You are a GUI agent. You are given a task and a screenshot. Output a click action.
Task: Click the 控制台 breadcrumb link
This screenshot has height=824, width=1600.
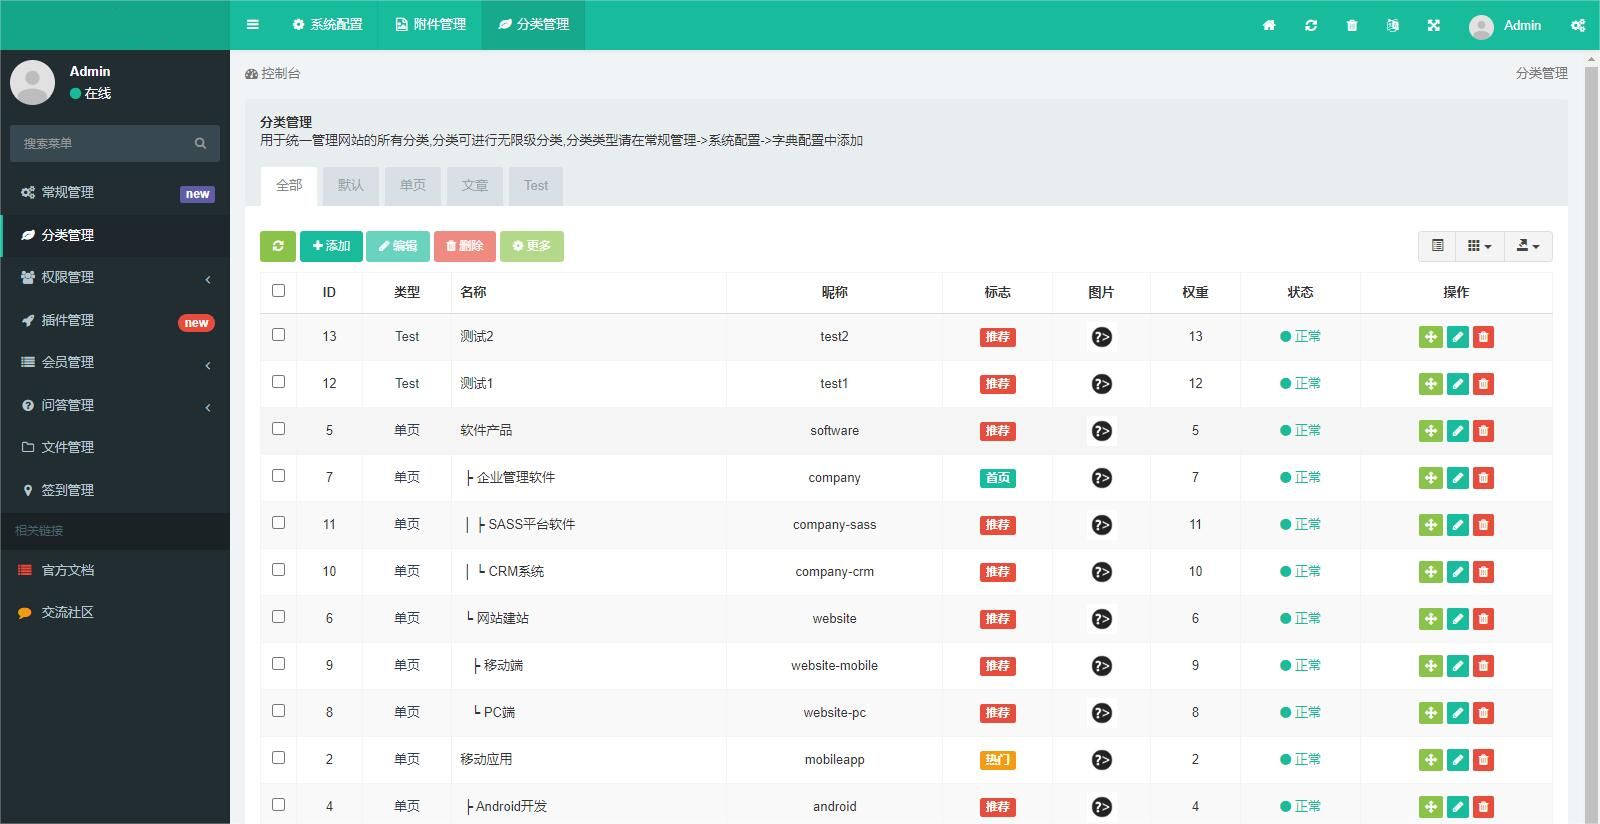tap(273, 73)
